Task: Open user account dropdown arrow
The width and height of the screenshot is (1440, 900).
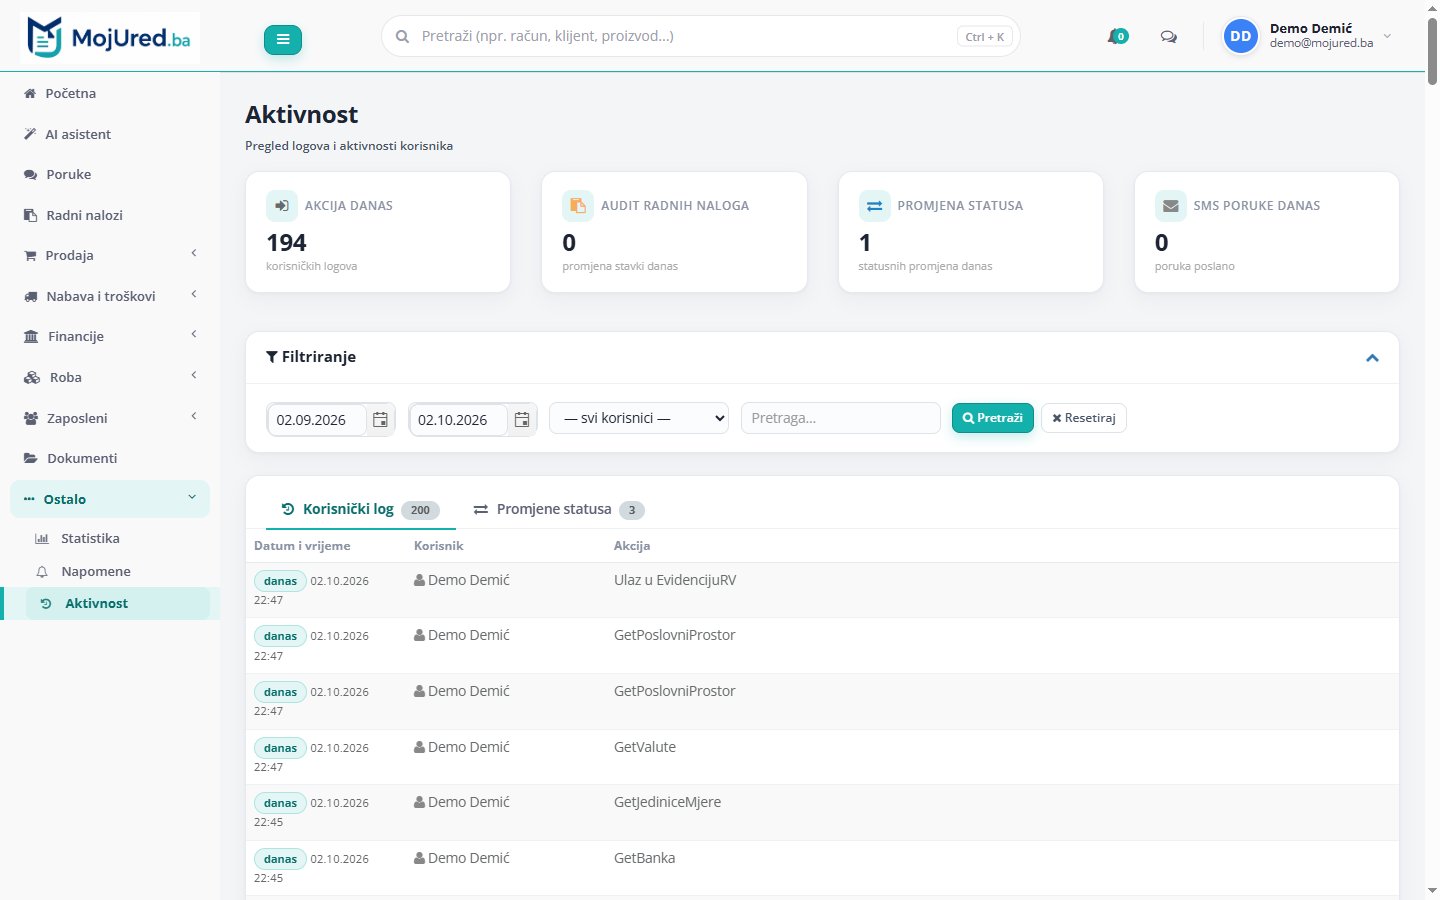Action: 1387,36
